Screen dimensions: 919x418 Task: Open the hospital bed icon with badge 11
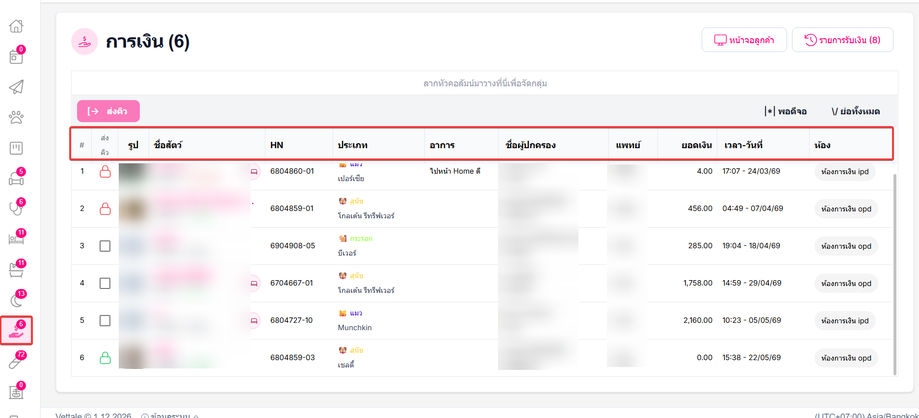(x=16, y=239)
